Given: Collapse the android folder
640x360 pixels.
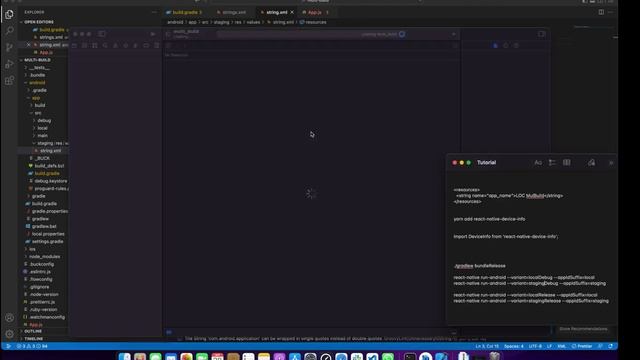Looking at the screenshot, I should tap(37, 83).
